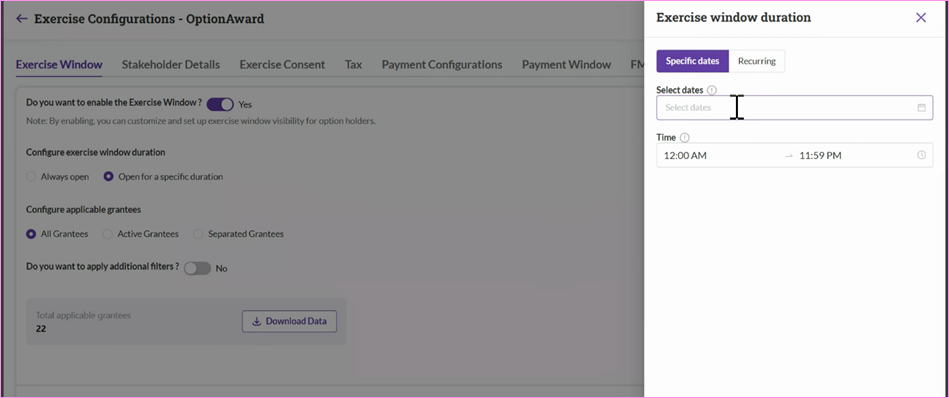Select Open for a specific duration

pos(108,177)
